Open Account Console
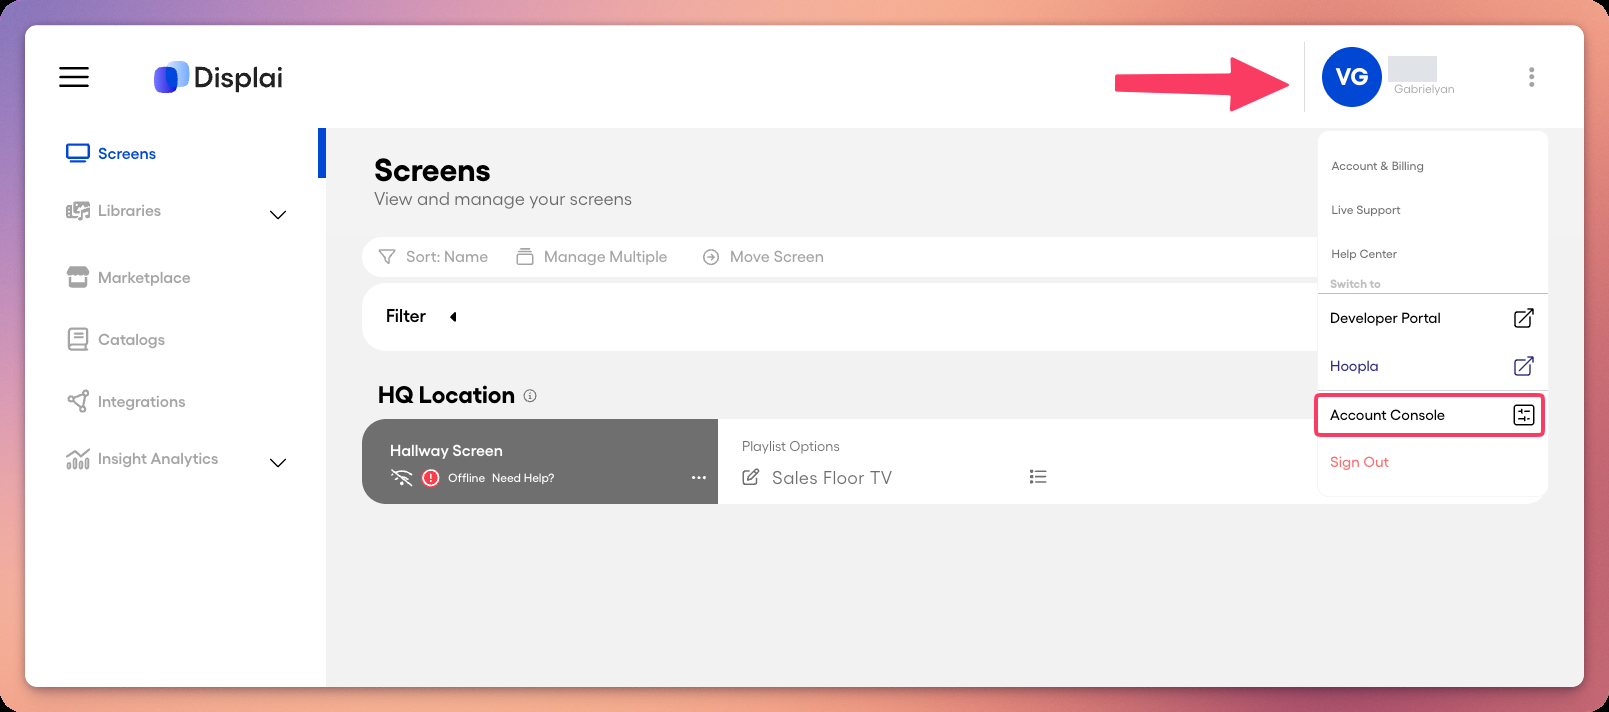1609x712 pixels. point(1430,415)
